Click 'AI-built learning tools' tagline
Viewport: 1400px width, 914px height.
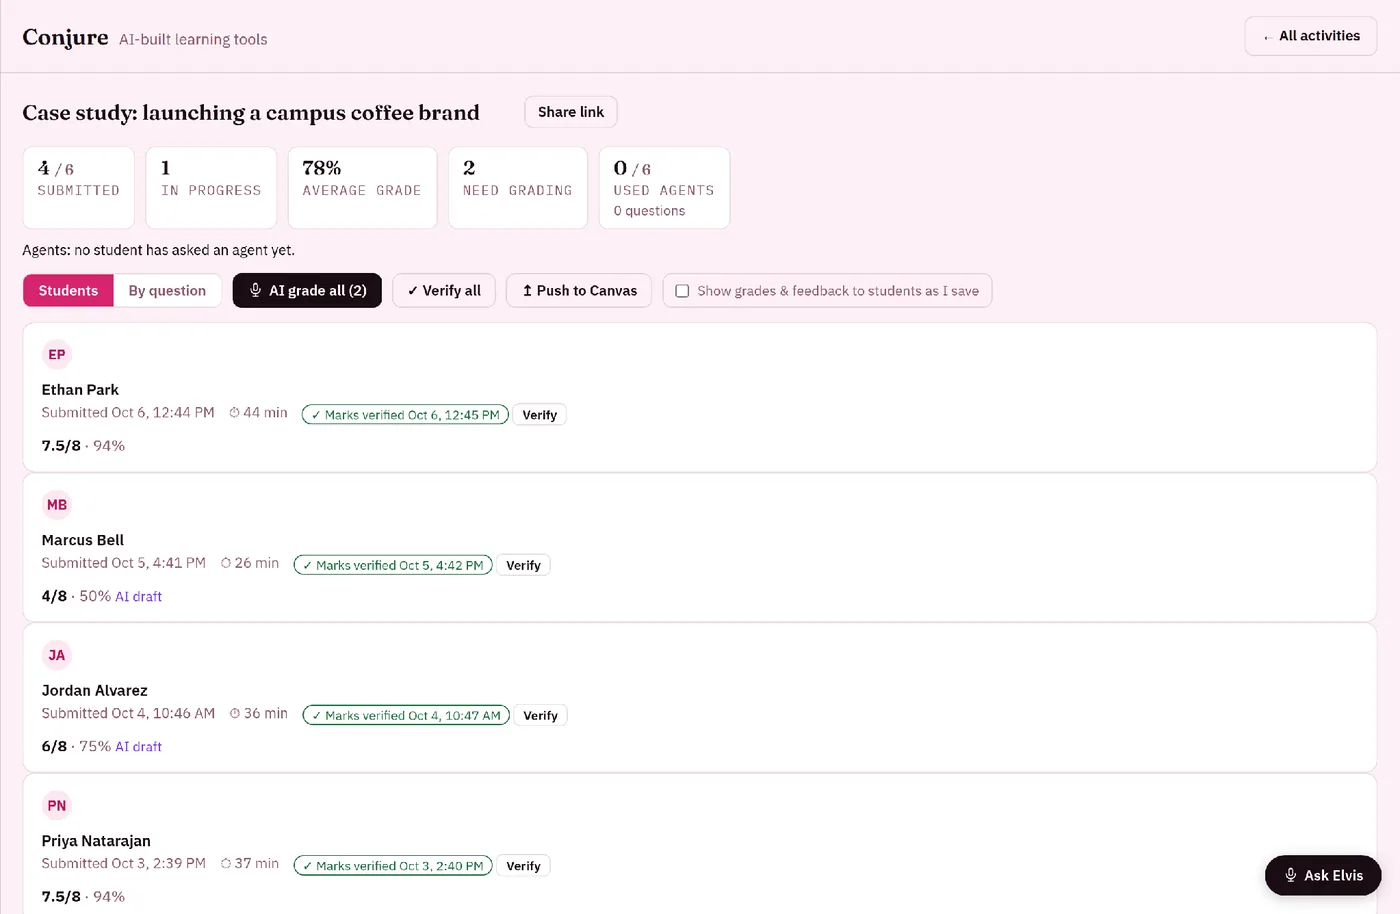193,40
